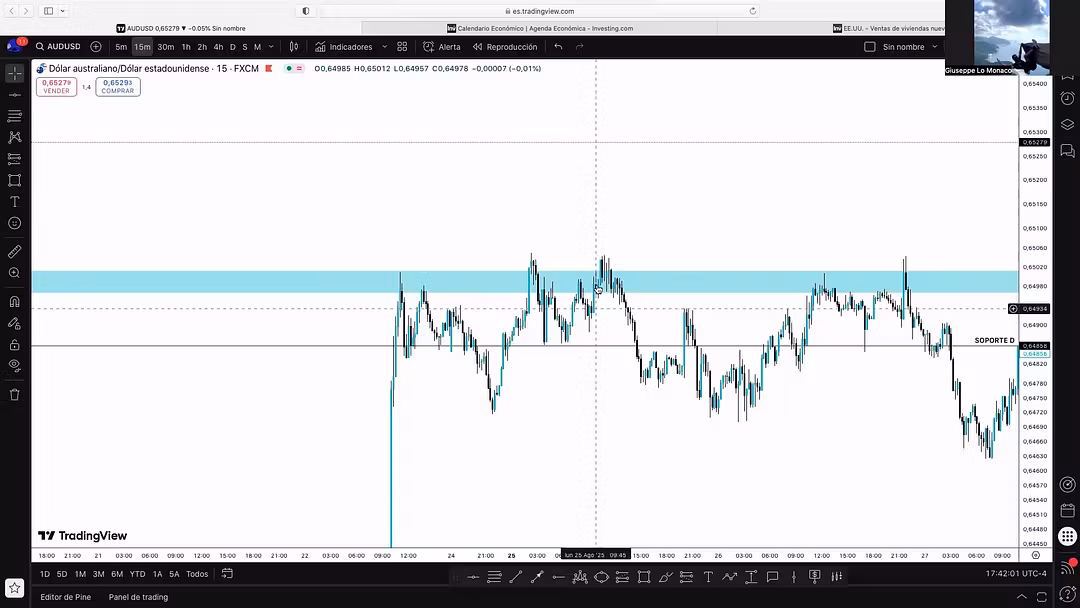The width and height of the screenshot is (1080, 608).
Task: Open chart settings gear at time axis corner
Action: (1035, 555)
